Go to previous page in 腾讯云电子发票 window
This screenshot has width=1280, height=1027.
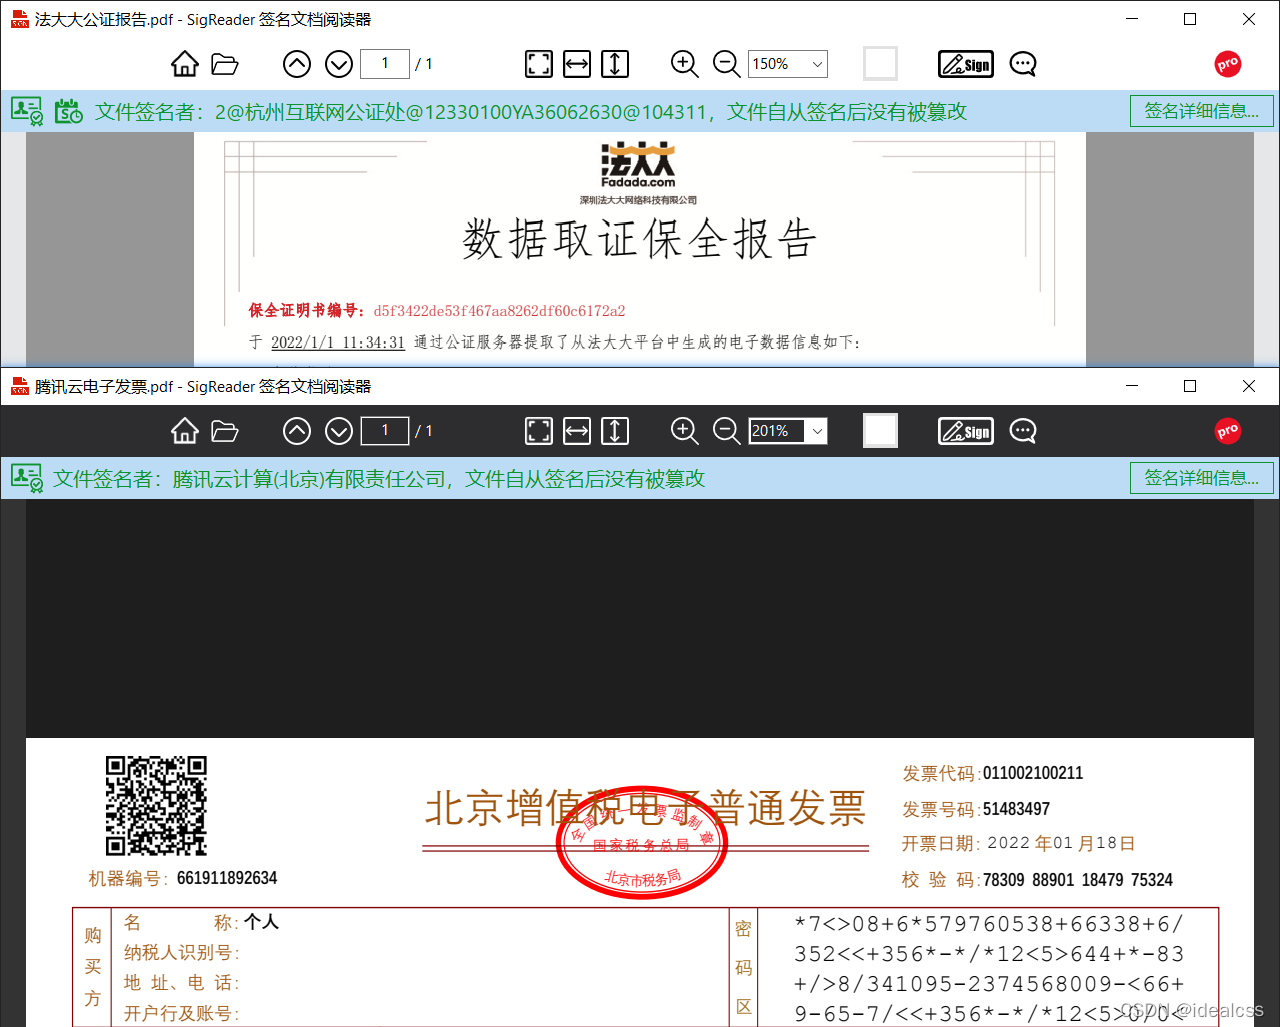tap(297, 431)
